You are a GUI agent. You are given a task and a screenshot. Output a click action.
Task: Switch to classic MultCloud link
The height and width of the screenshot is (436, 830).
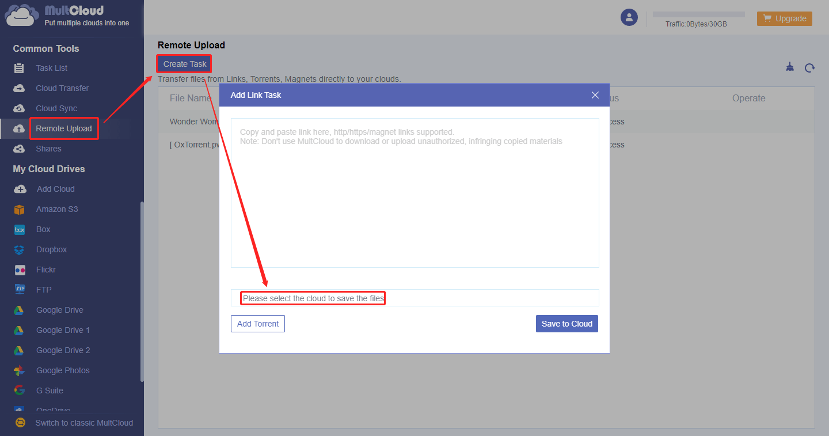(84, 423)
